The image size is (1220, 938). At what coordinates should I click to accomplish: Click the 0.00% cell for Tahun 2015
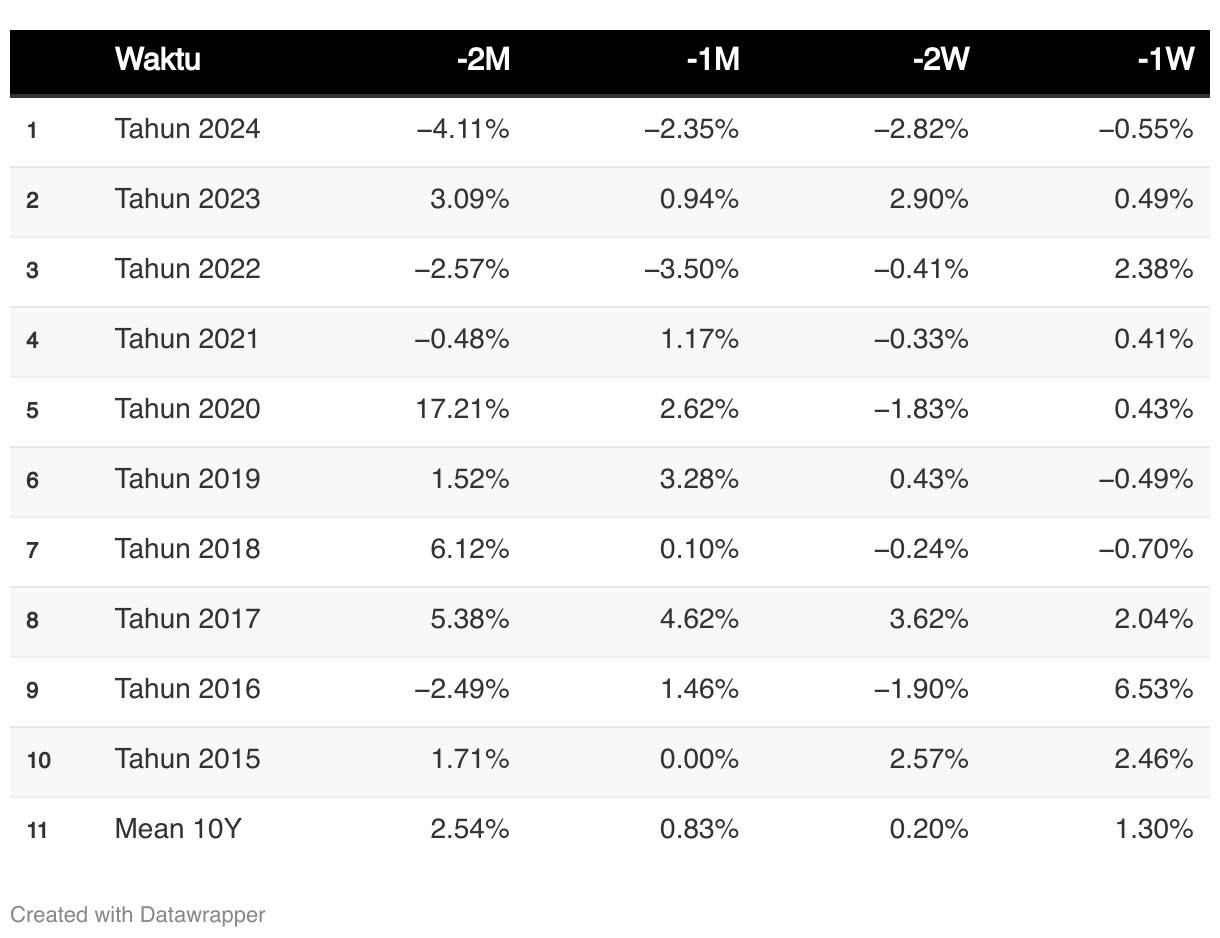699,759
